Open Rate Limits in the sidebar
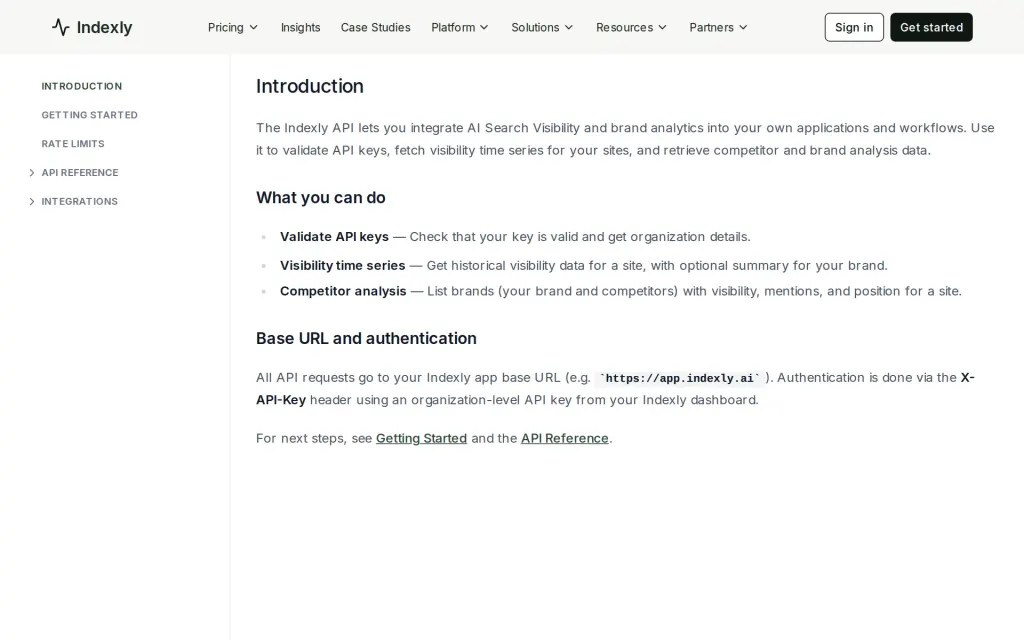The height and width of the screenshot is (640, 1024). [72, 144]
